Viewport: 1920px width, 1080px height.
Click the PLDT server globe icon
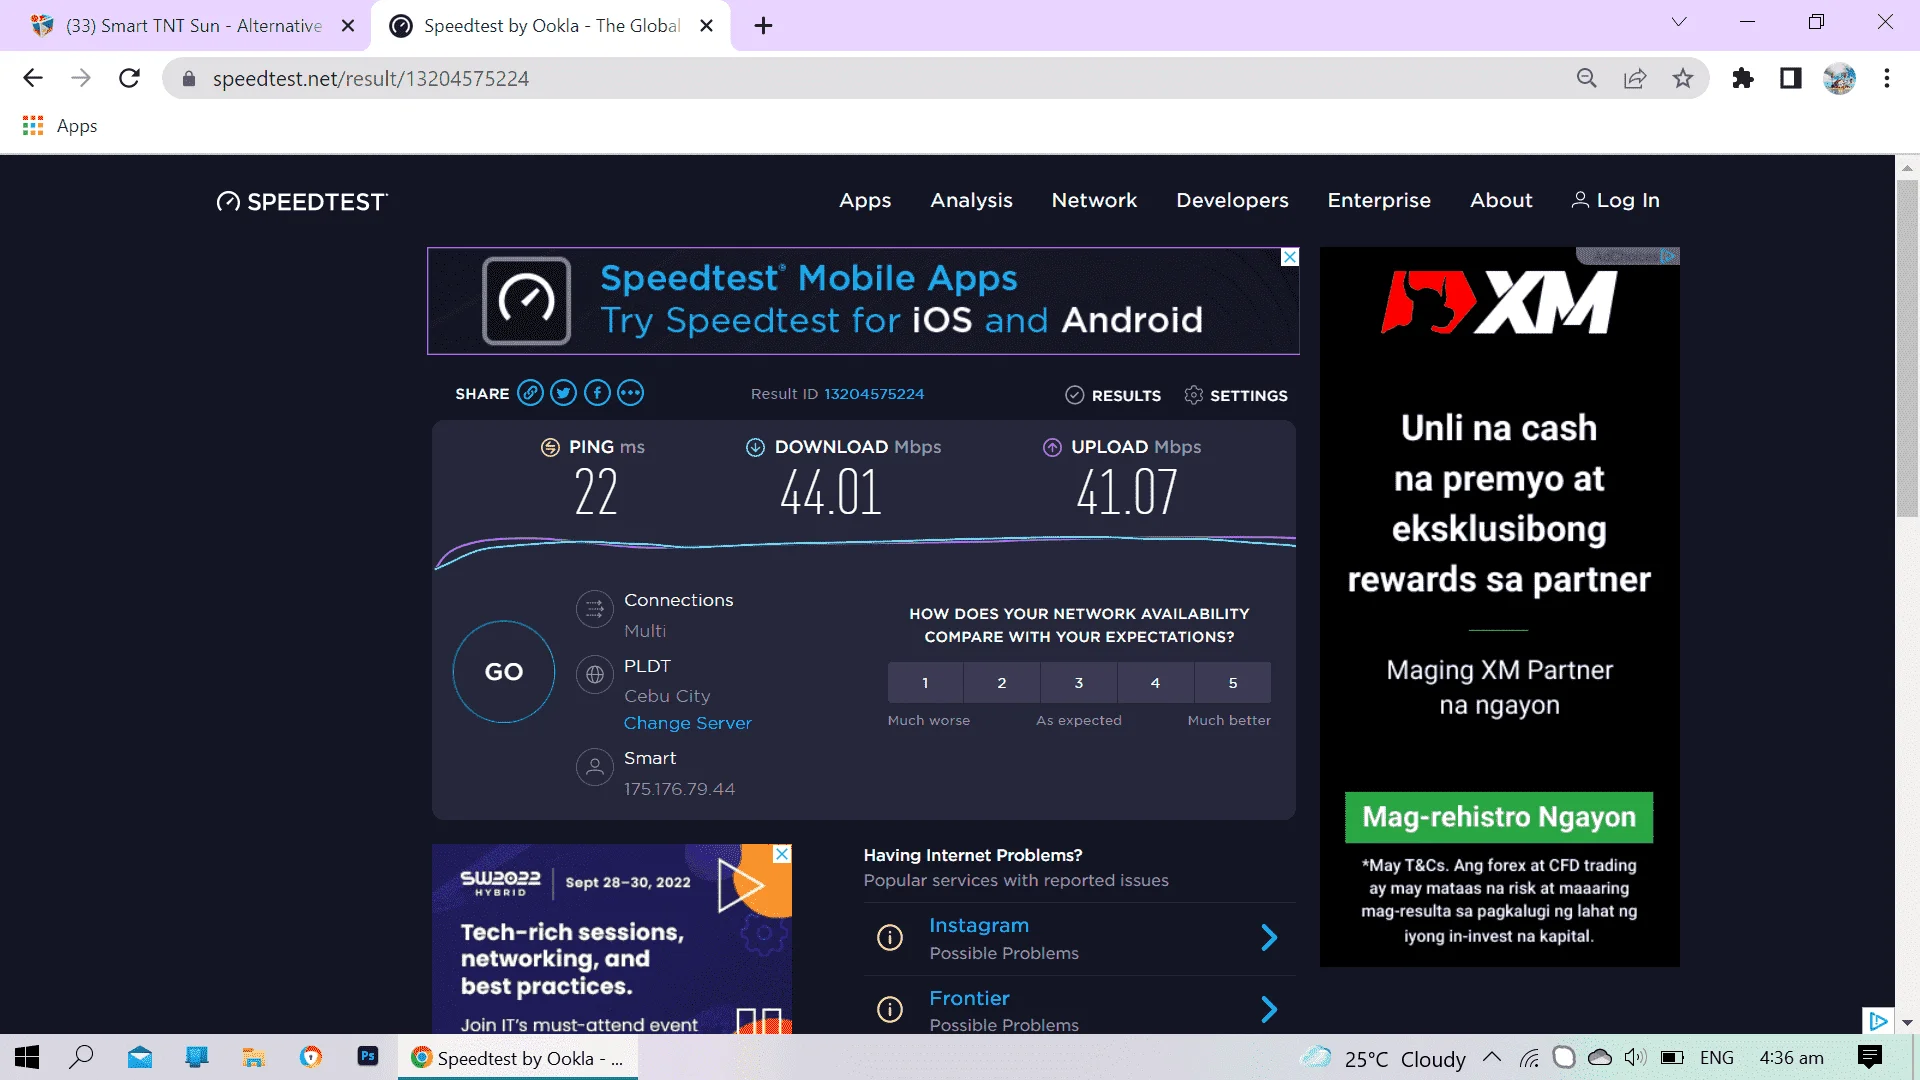pyautogui.click(x=595, y=675)
